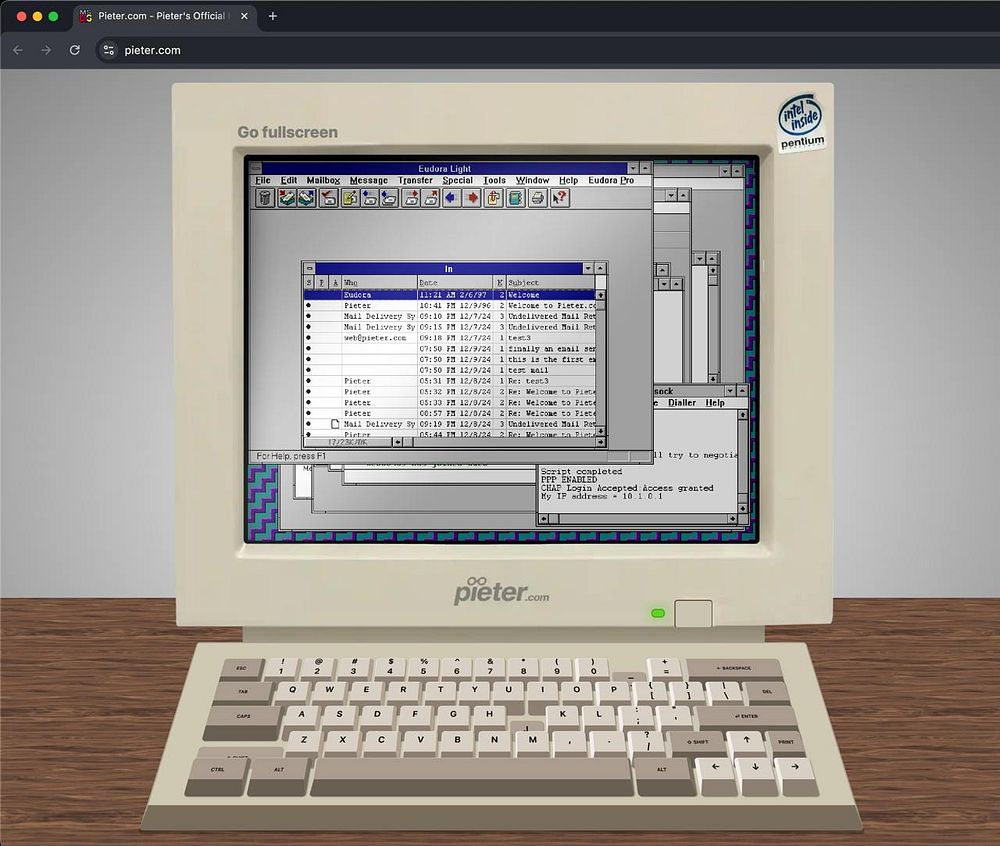
Task: Open the Dialler menu in Trumpet Winsock
Action: 682,403
